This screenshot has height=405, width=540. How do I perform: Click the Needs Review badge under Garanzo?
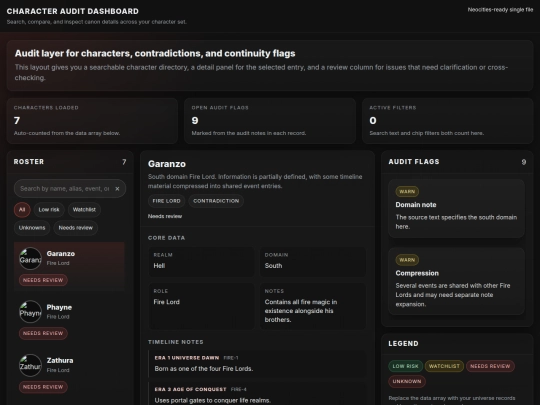point(43,280)
